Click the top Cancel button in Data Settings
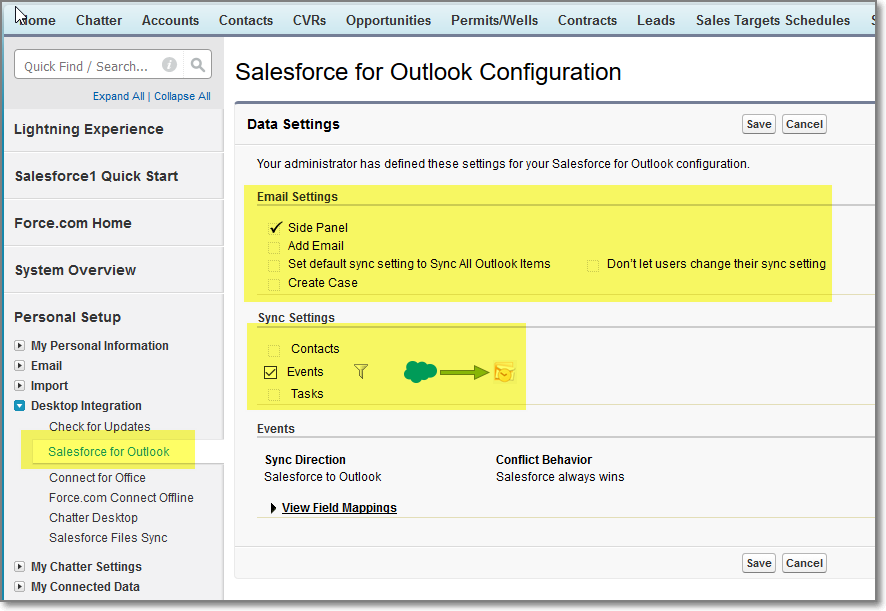886x611 pixels. coord(804,124)
